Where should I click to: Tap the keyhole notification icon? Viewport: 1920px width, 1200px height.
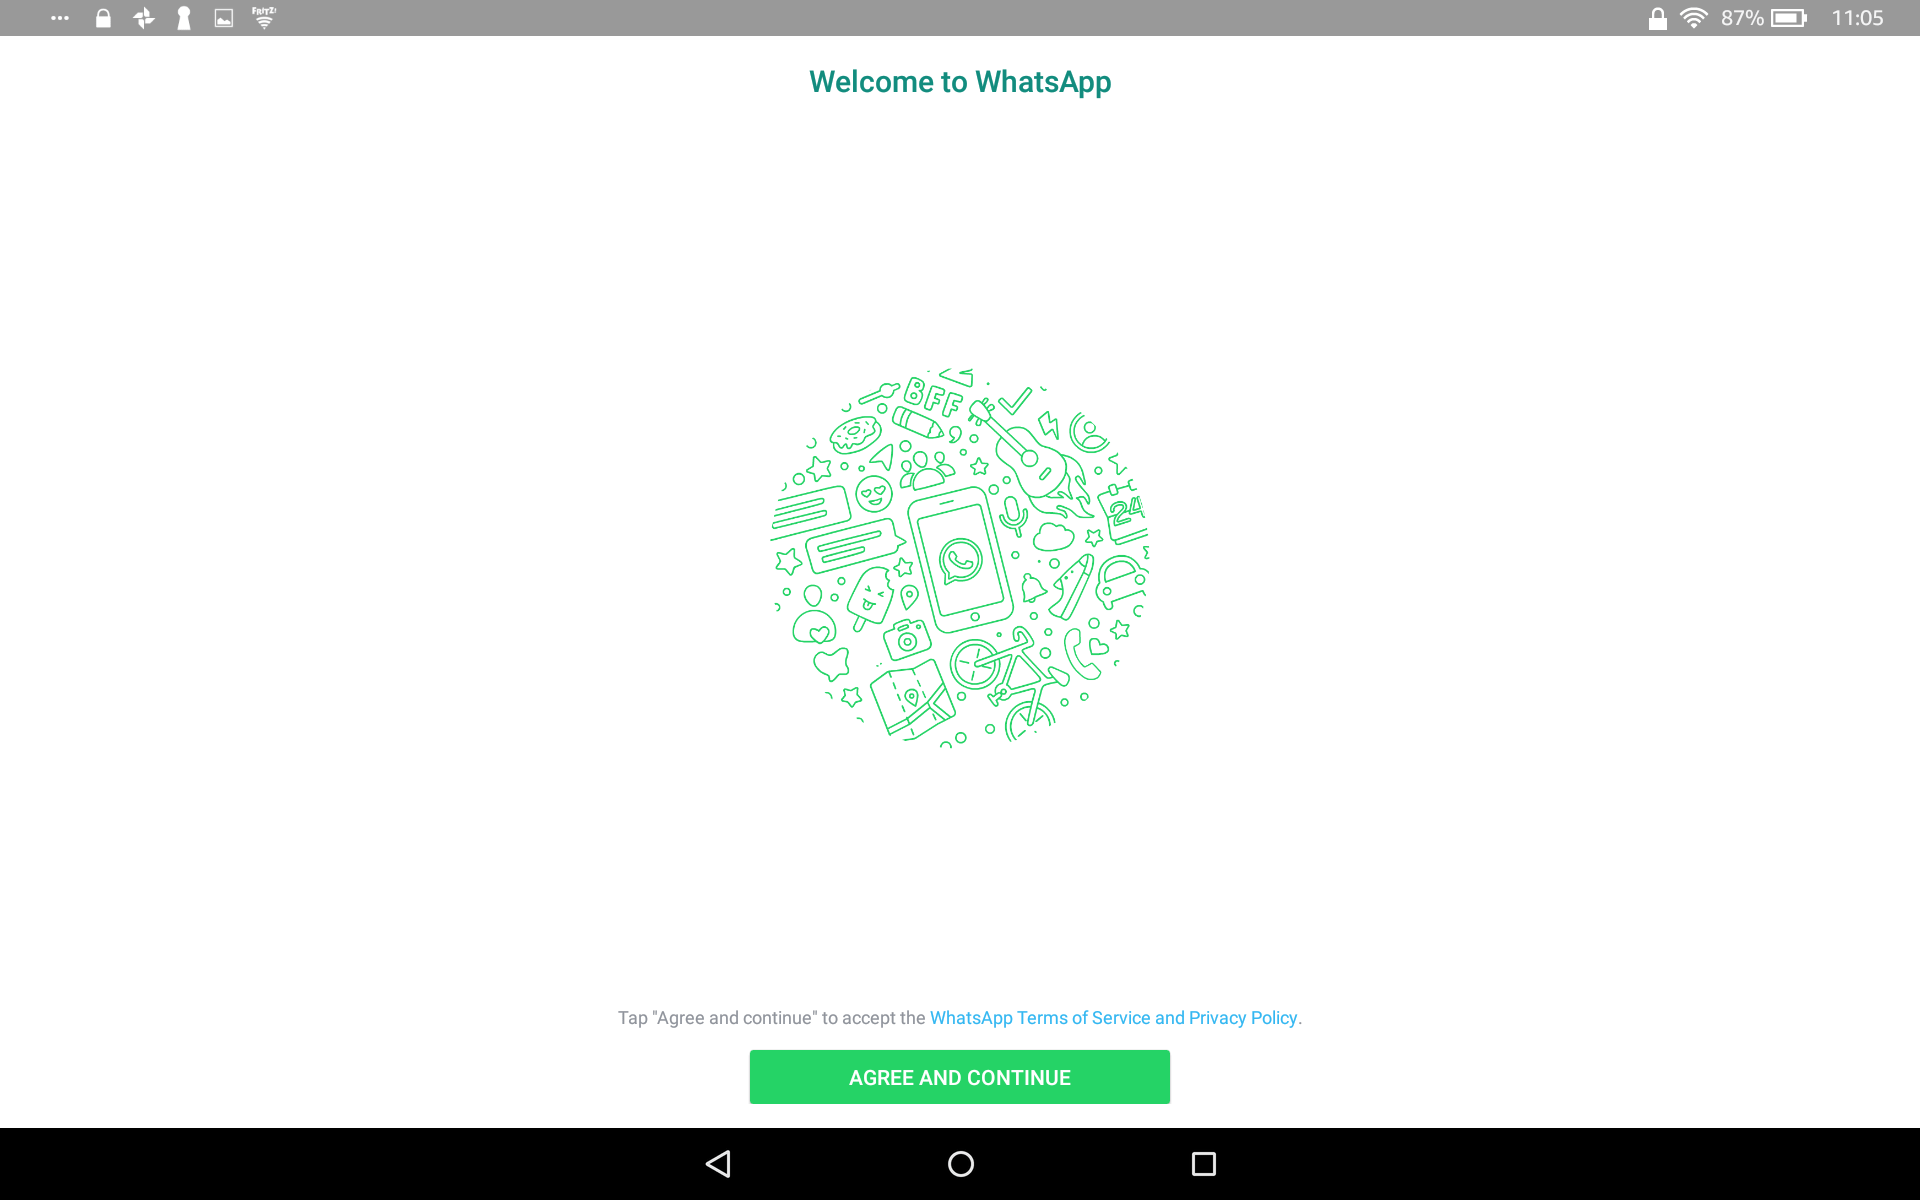(x=184, y=18)
